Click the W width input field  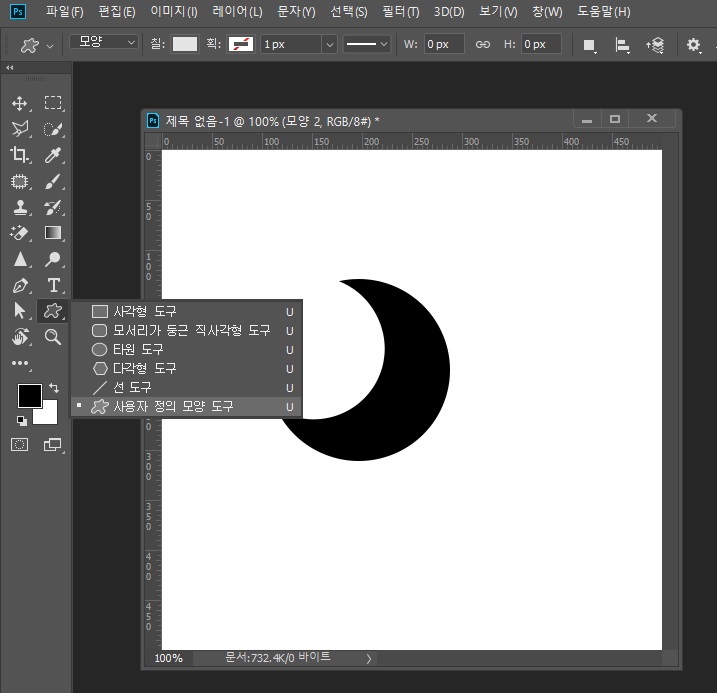pyautogui.click(x=444, y=44)
